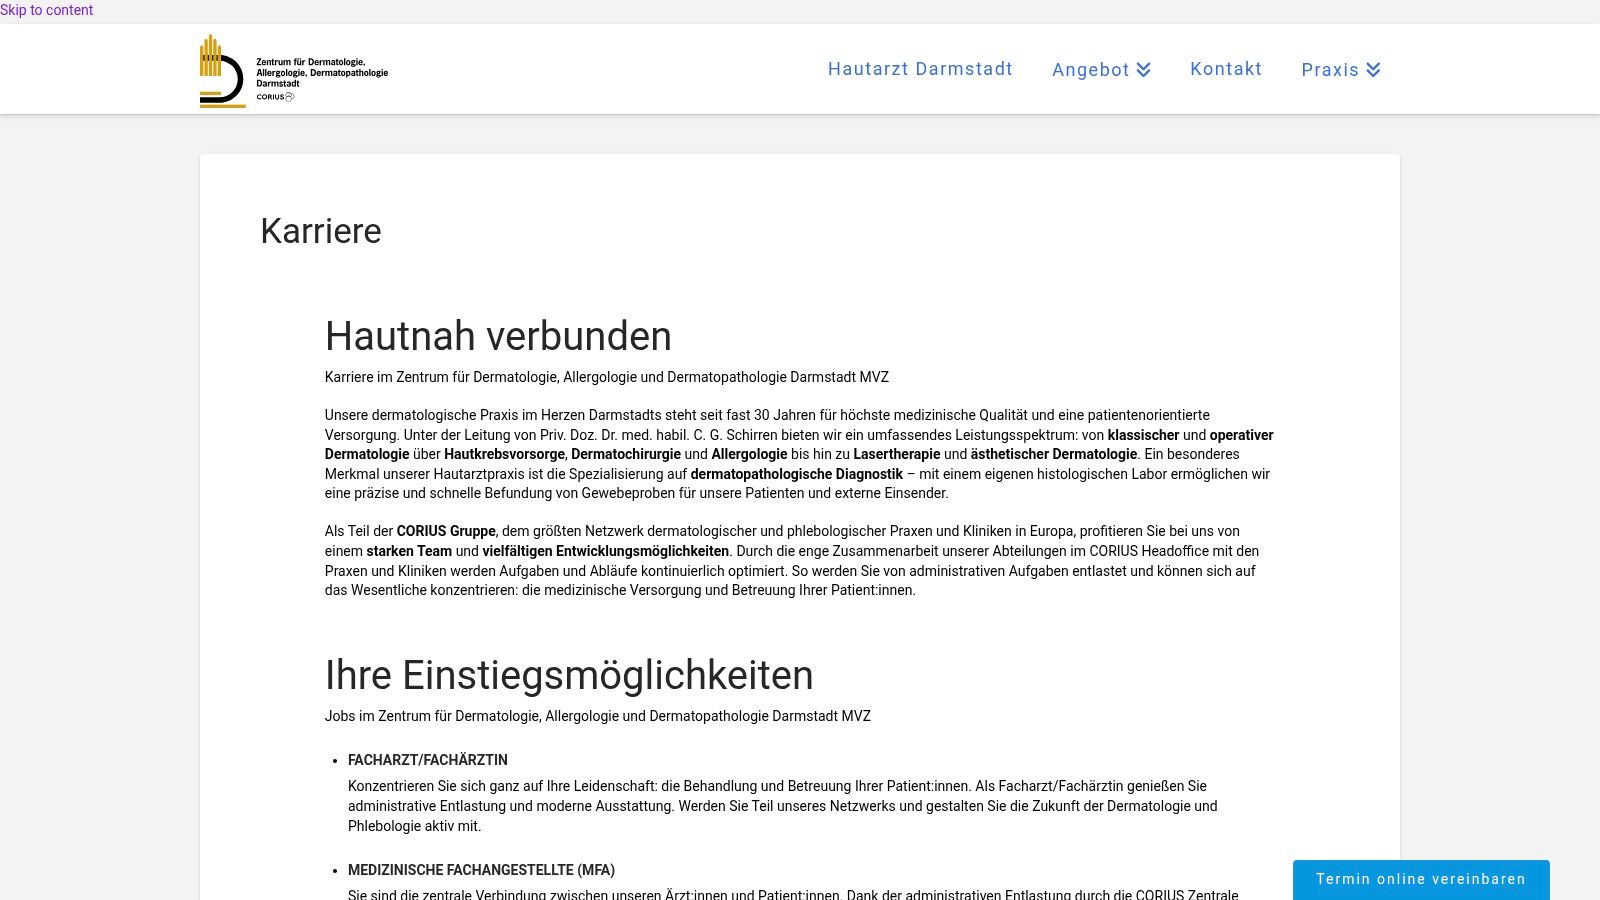Click bold vielfältigen Entwicklungsmöglichkeiten text

[x=605, y=551]
